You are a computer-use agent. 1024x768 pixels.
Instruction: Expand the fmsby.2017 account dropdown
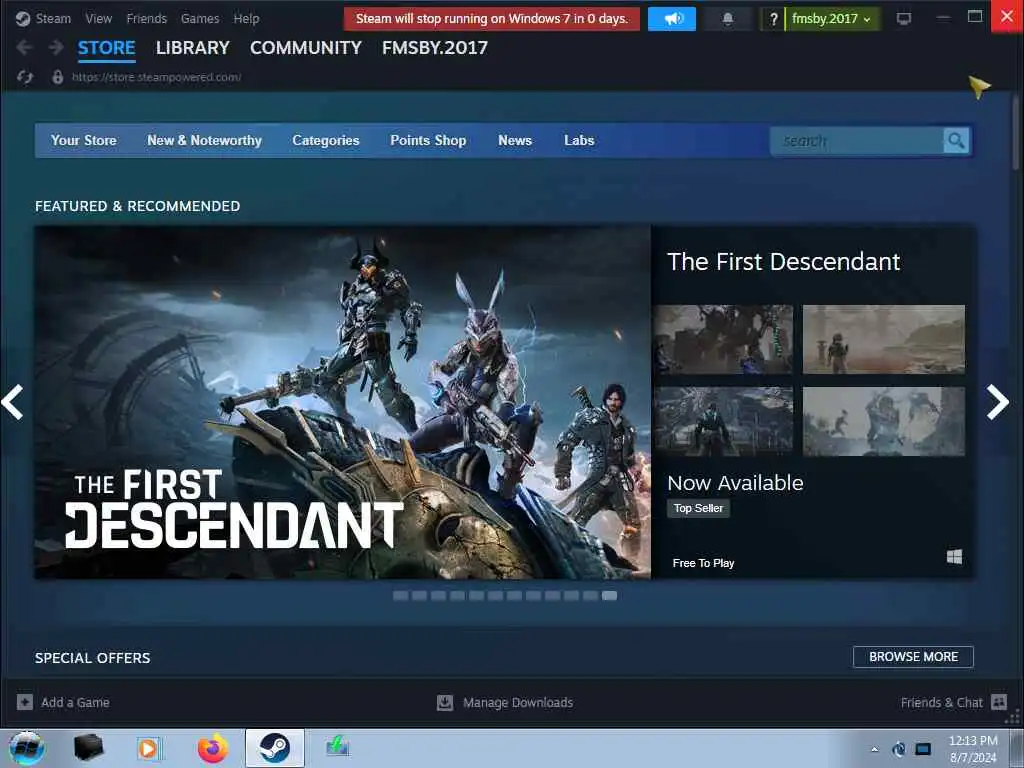click(x=831, y=18)
